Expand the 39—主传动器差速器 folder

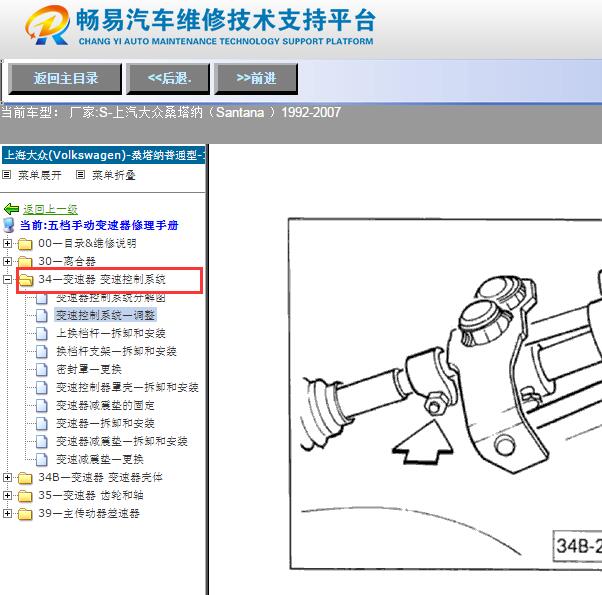click(x=7, y=513)
